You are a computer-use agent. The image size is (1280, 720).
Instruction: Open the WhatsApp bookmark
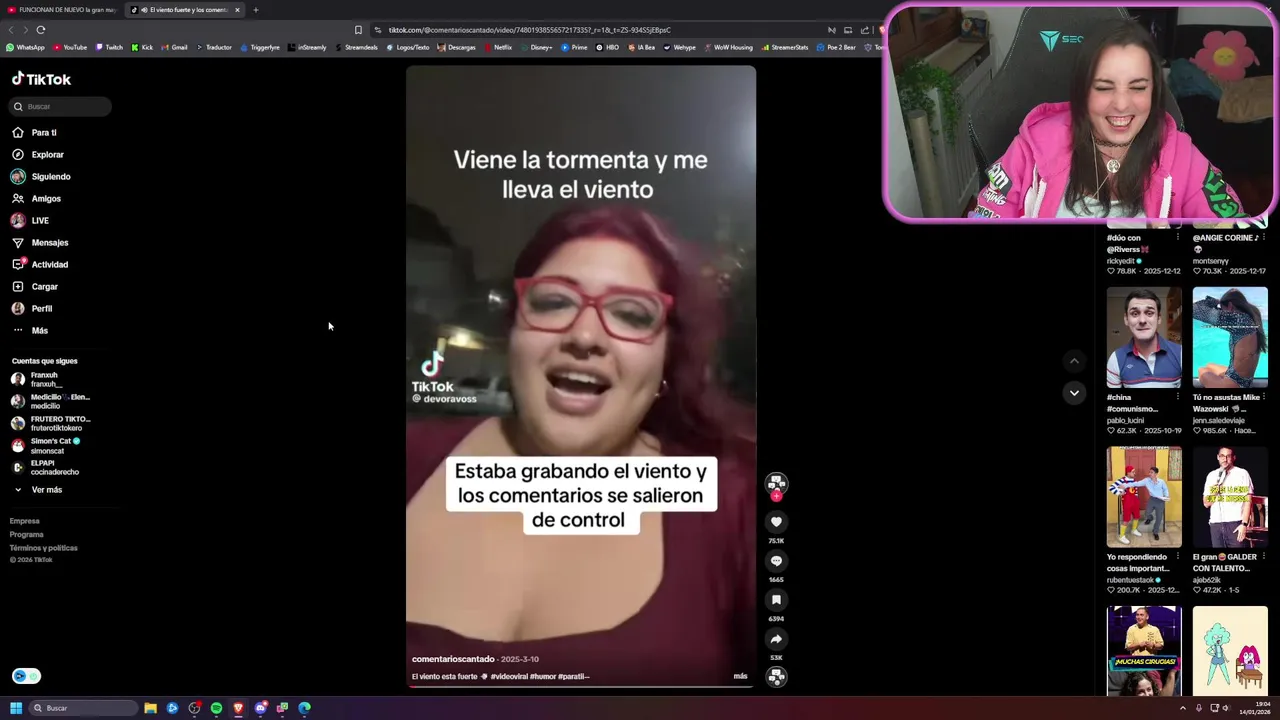[x=25, y=47]
